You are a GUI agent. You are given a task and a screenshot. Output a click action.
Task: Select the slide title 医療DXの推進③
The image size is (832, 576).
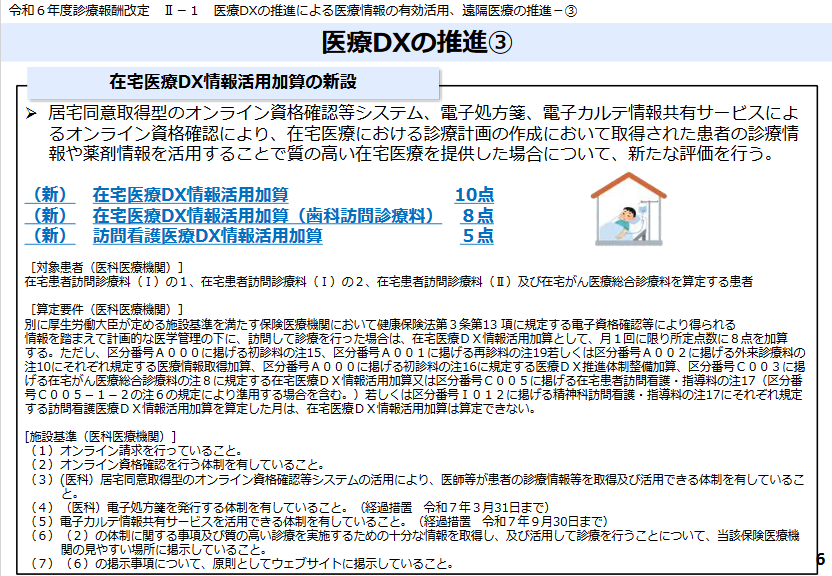(x=417, y=43)
